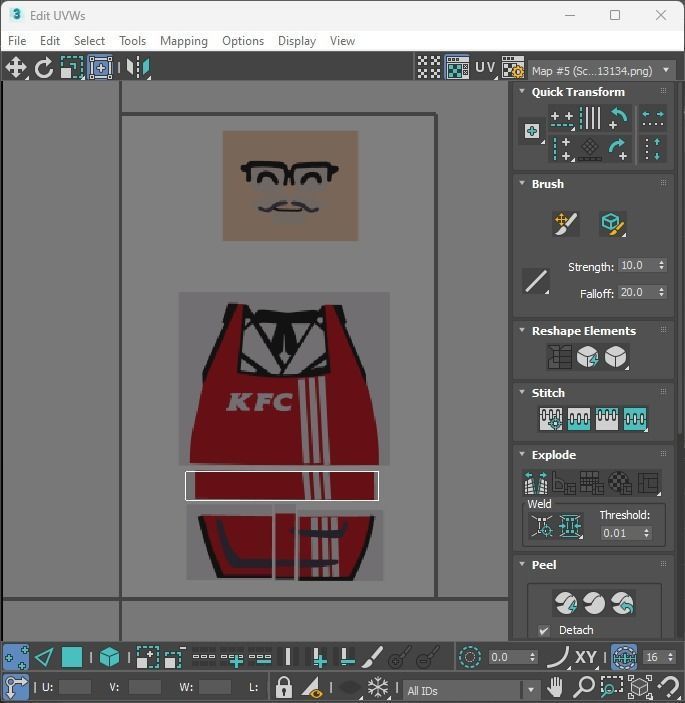This screenshot has width=685, height=703.
Task: Select the Move tool in top toolbar
Action: pos(16,68)
